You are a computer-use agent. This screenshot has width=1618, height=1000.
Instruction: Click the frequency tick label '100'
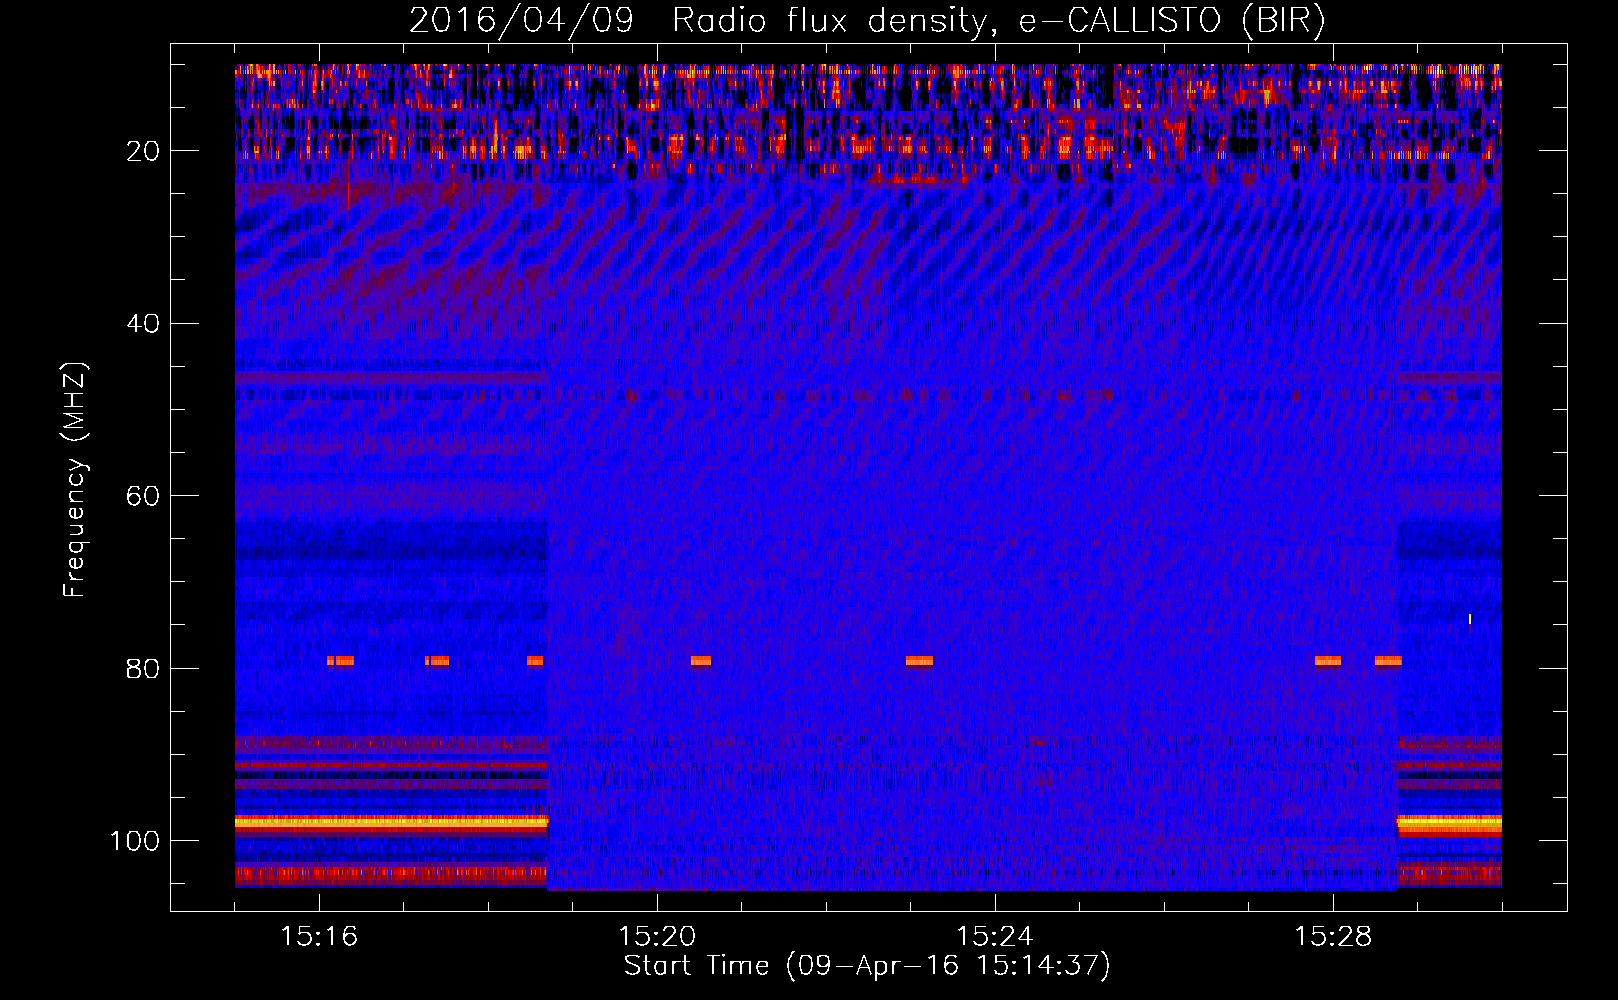tap(135, 841)
